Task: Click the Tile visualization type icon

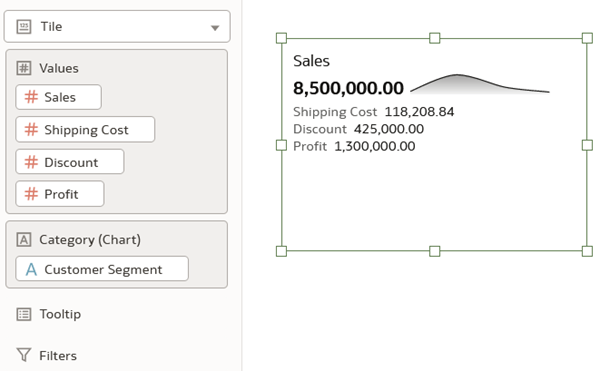Action: [24, 27]
